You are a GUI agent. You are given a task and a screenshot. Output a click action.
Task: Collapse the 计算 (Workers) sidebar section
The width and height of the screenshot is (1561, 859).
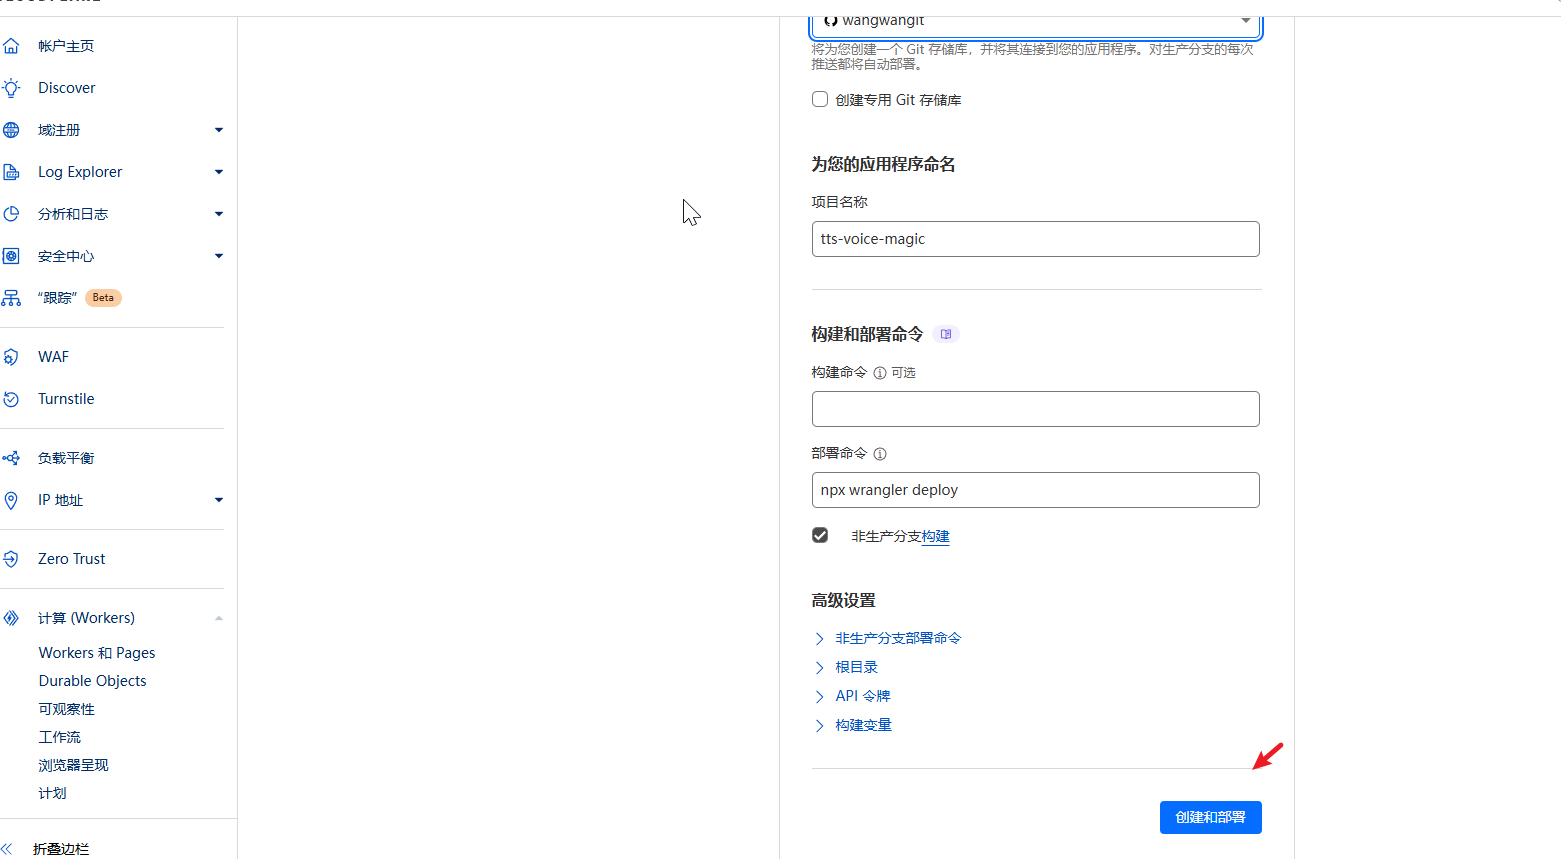point(219,618)
